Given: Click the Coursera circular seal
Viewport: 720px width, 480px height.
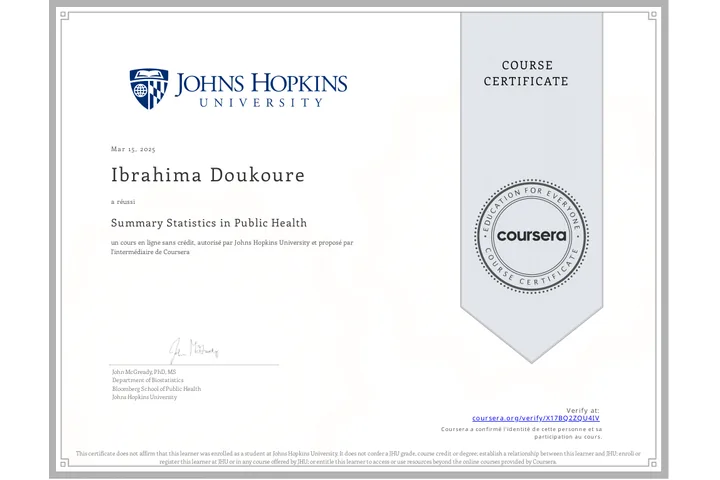Looking at the screenshot, I should pos(532,236).
